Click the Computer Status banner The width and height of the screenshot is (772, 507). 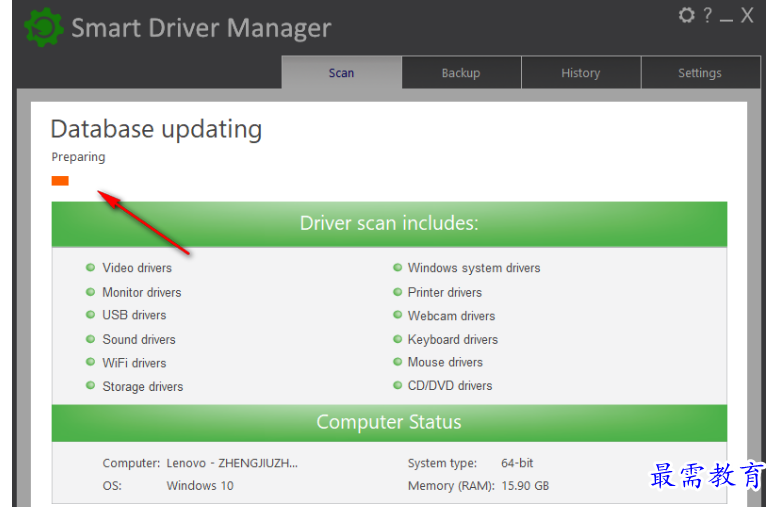tap(389, 423)
